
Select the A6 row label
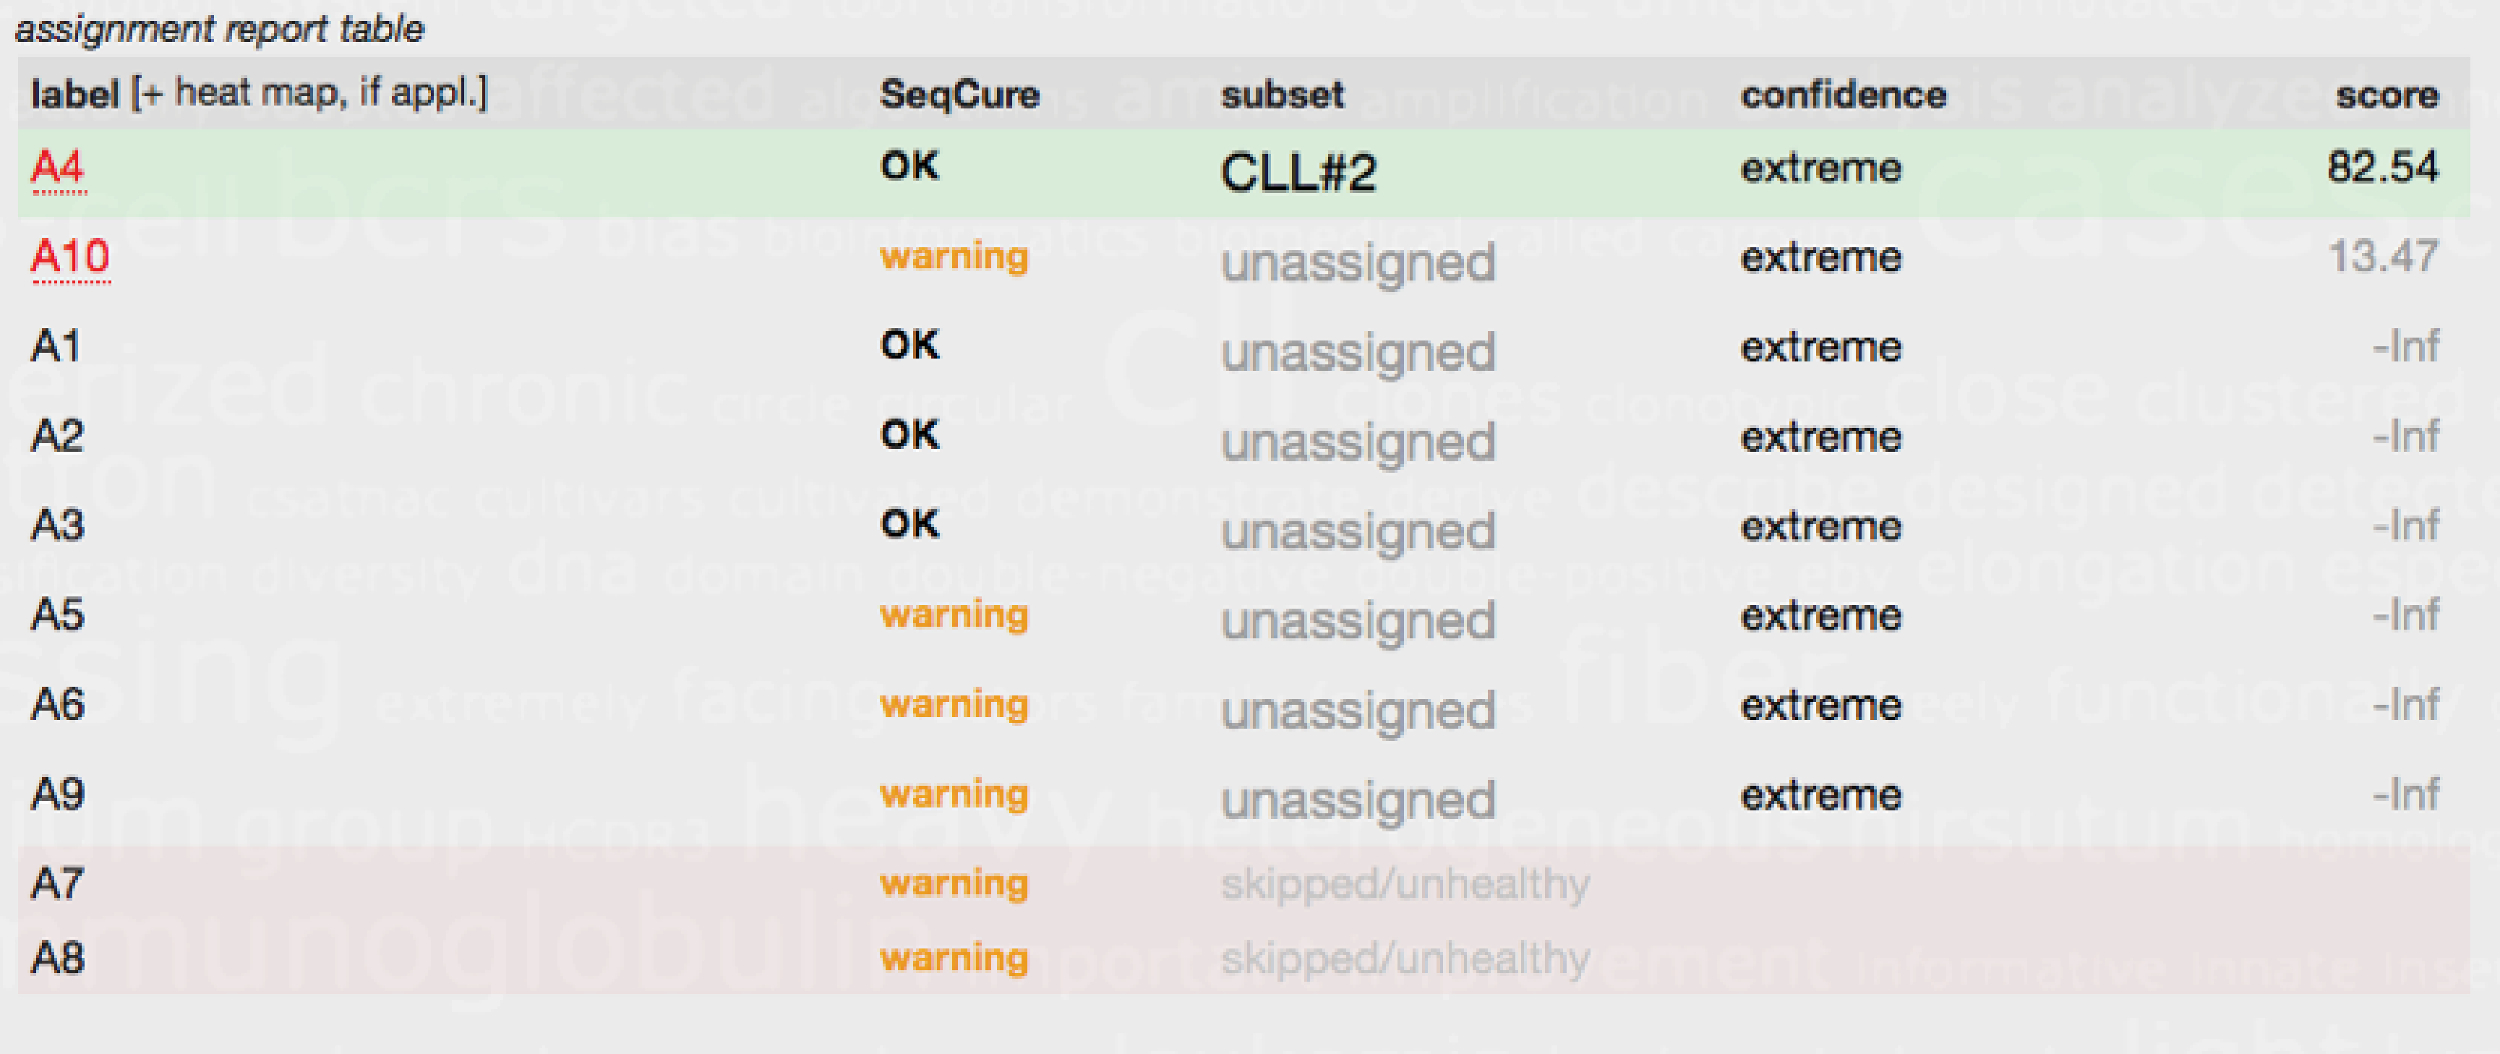coord(58,705)
